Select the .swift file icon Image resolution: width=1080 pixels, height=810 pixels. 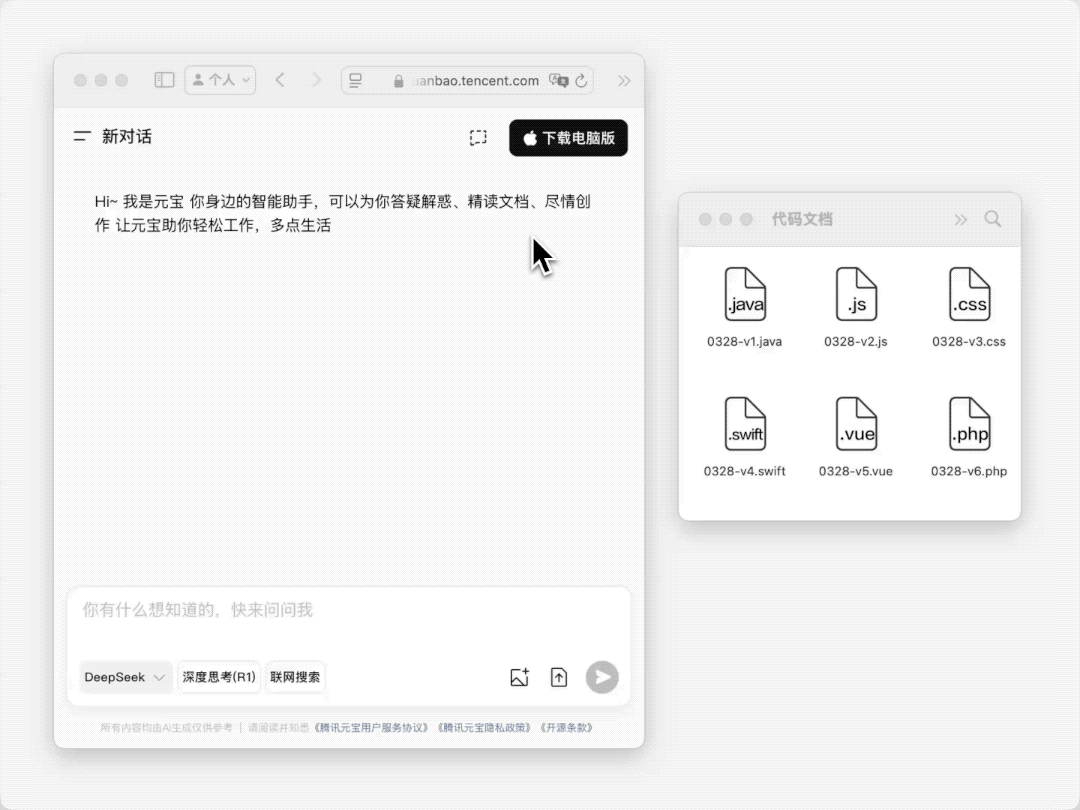(x=745, y=424)
